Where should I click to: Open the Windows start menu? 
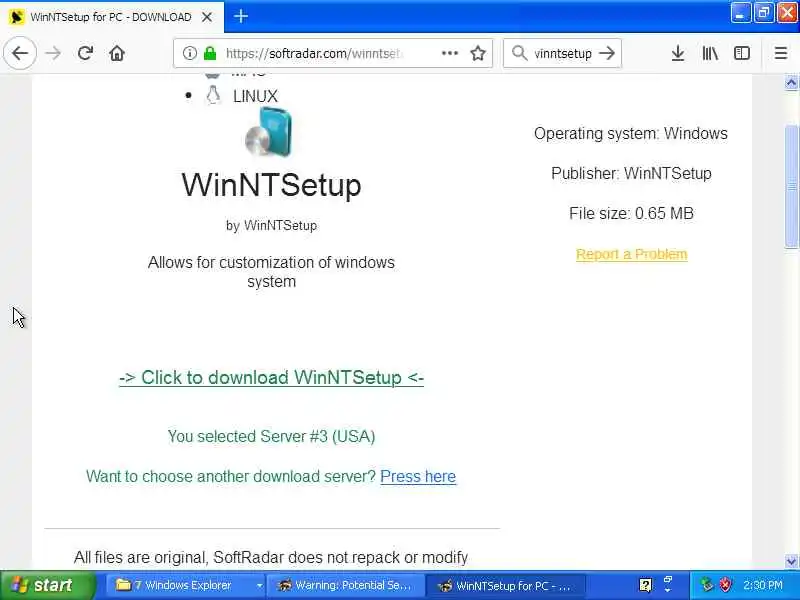click(x=47, y=585)
